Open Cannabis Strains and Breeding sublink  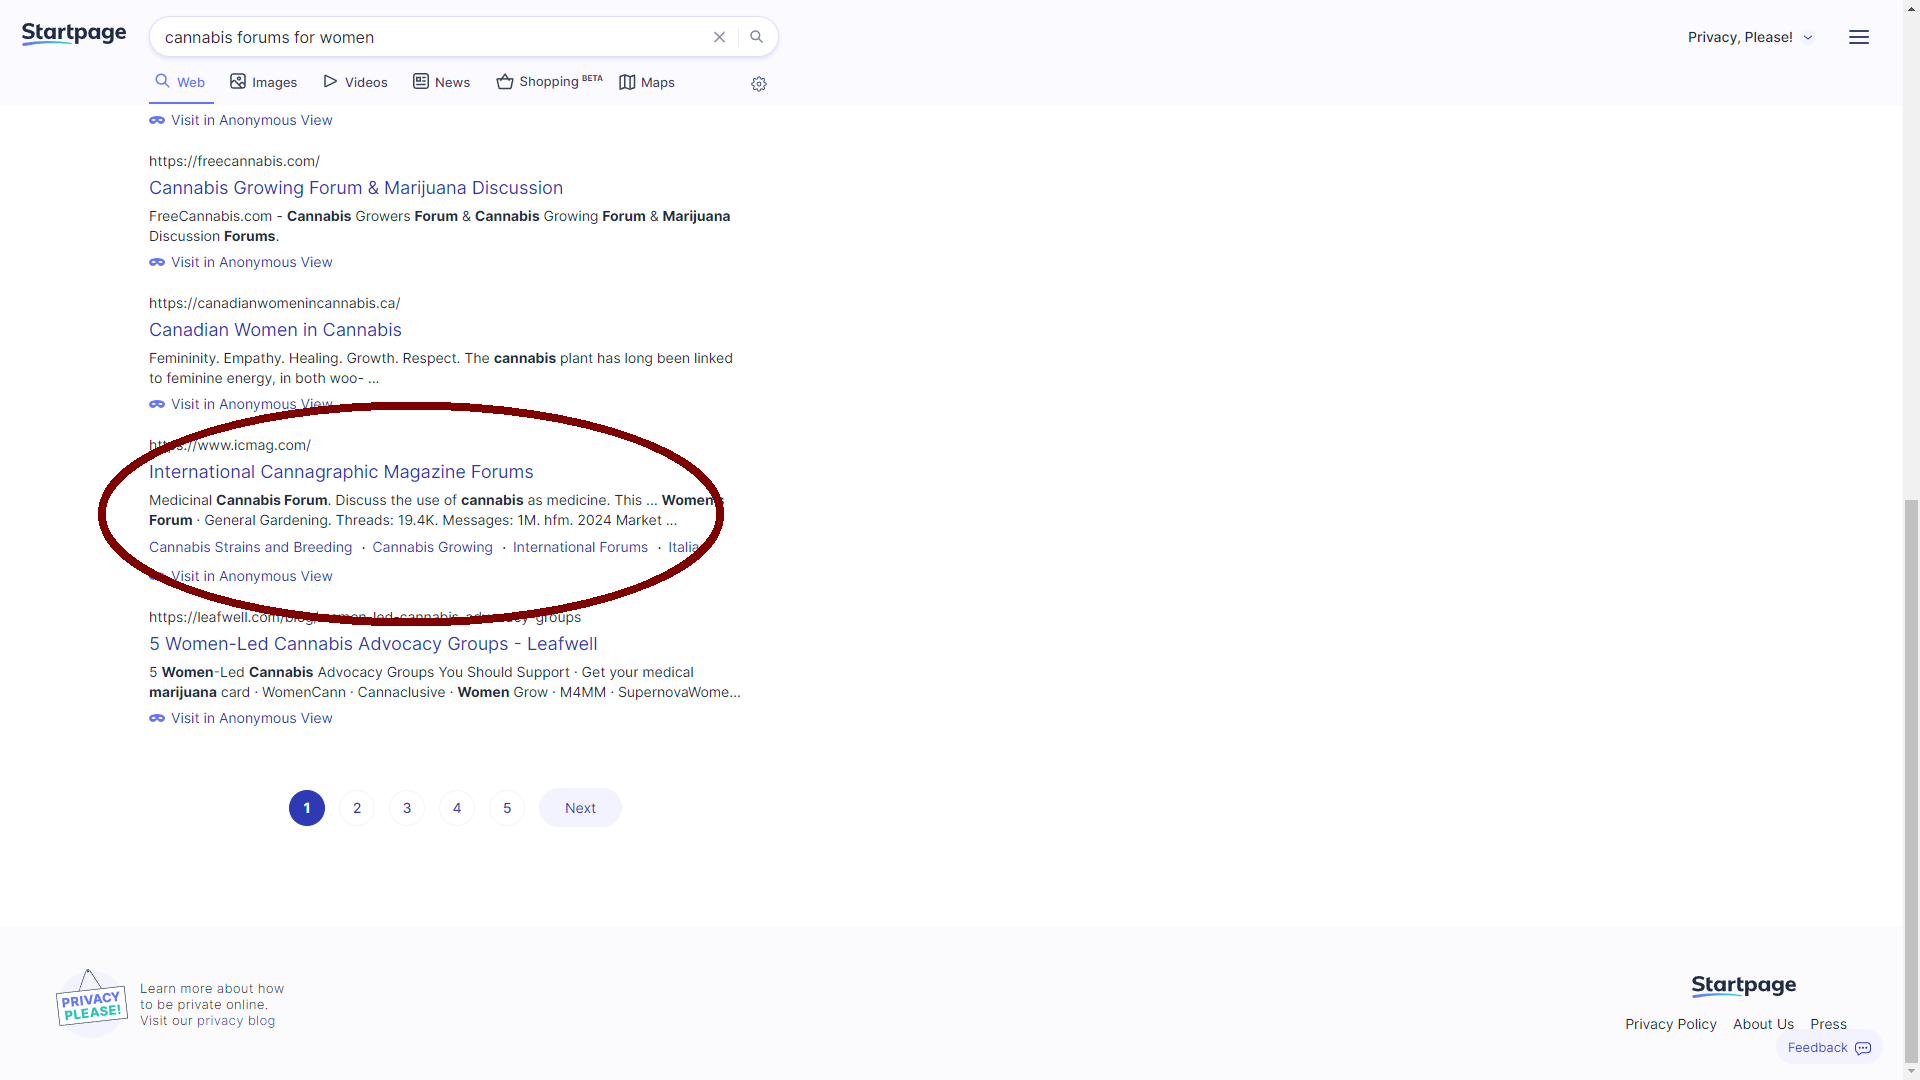[251, 547]
